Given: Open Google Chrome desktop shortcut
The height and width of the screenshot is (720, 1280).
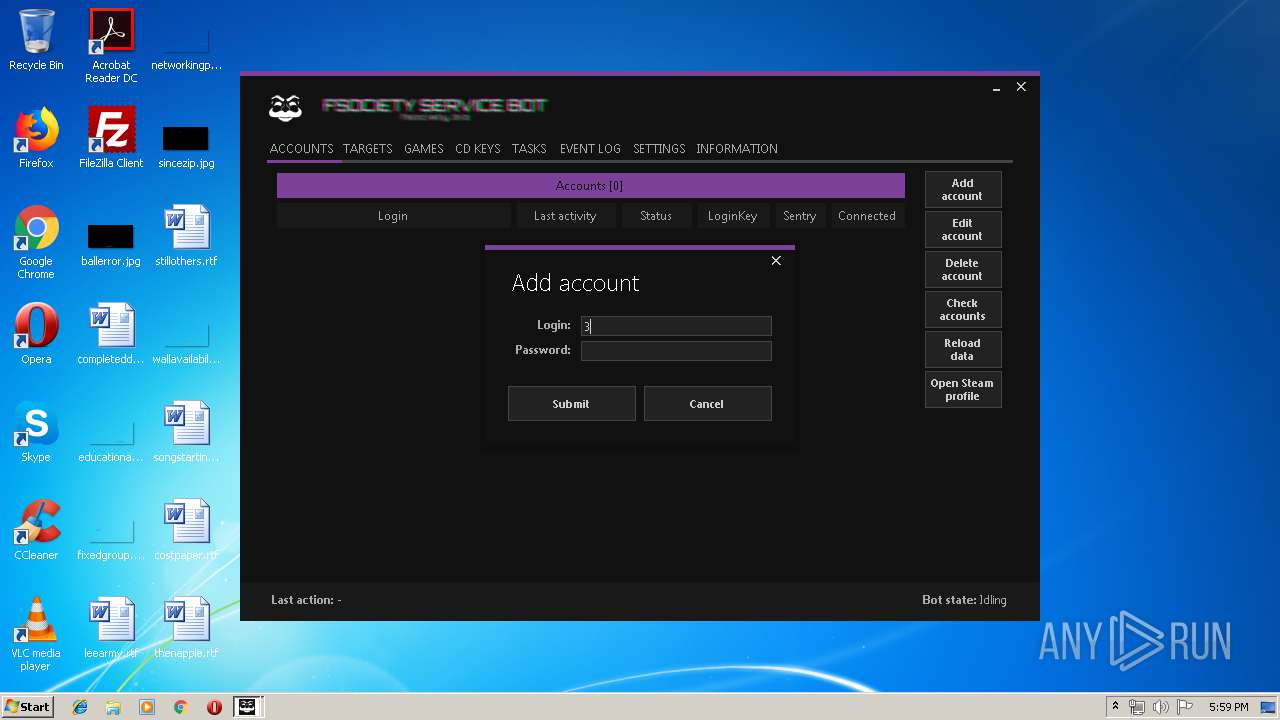Looking at the screenshot, I should [x=36, y=242].
